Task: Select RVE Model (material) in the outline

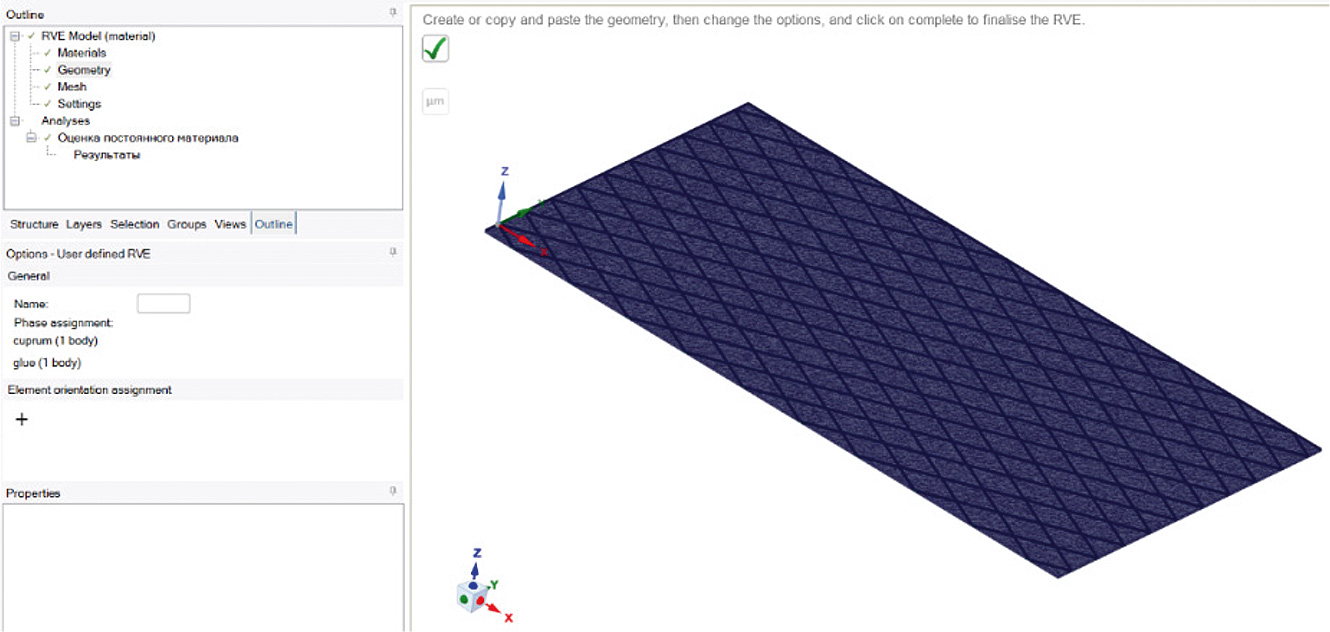Action: (x=98, y=36)
